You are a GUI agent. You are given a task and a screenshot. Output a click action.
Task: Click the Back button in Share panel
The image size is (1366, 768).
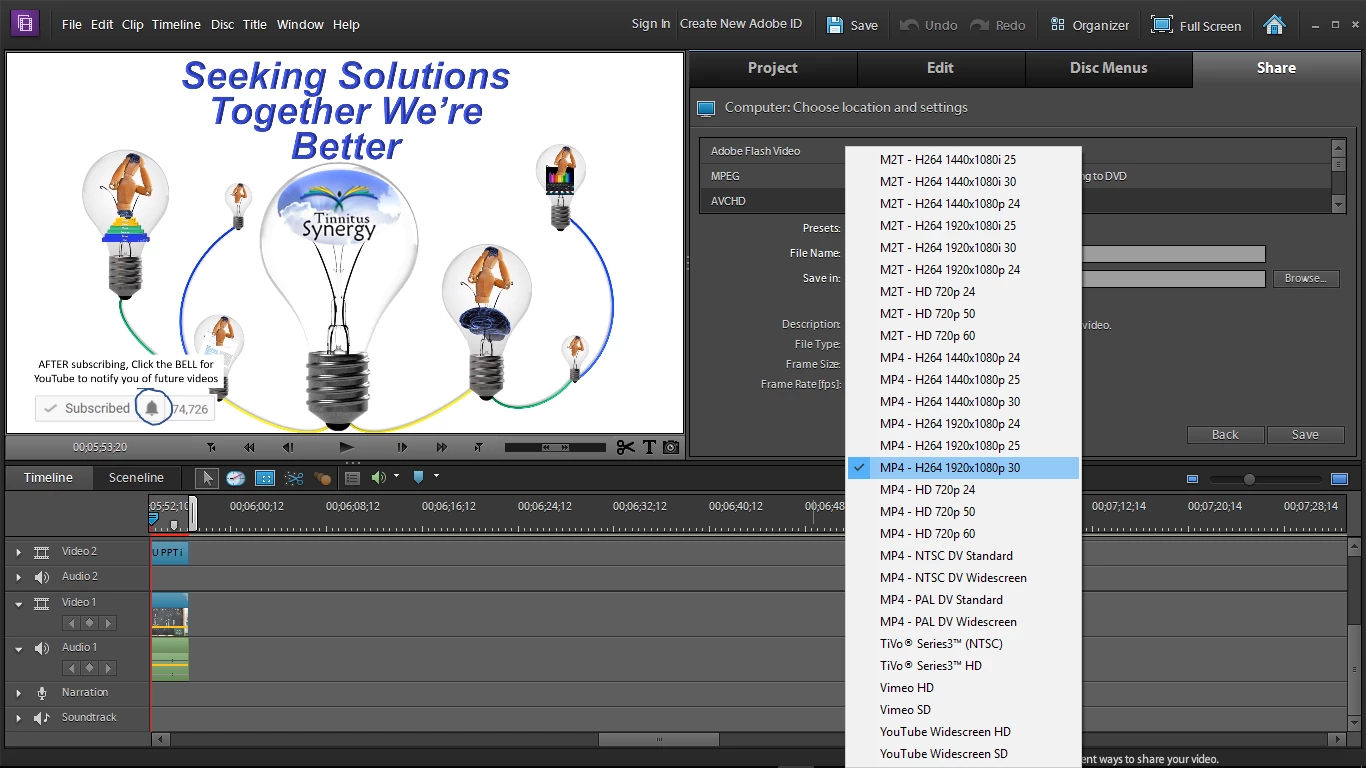point(1225,435)
